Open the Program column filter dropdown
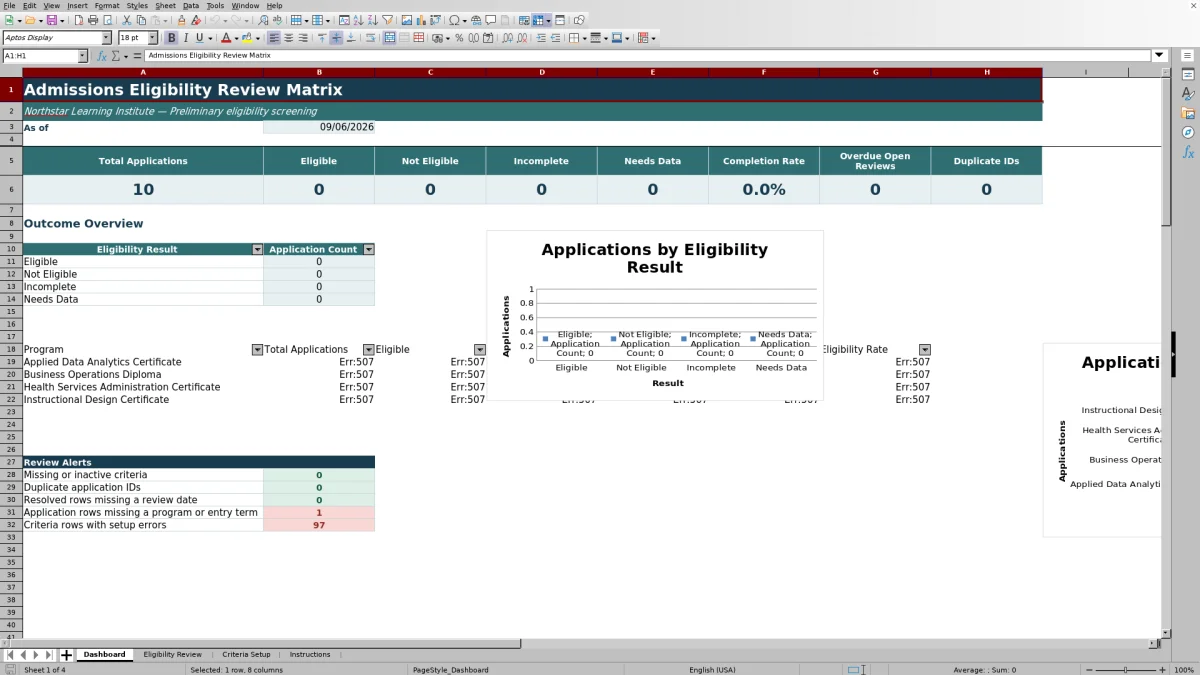Viewport: 1200px width, 675px height. [257, 350]
